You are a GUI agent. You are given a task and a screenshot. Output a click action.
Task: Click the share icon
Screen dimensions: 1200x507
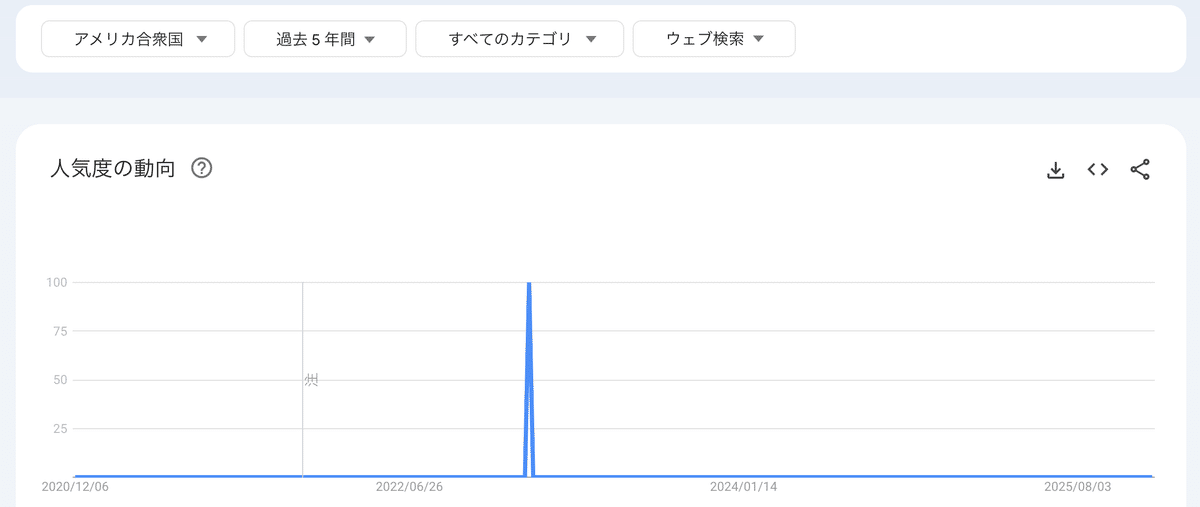click(x=1140, y=170)
